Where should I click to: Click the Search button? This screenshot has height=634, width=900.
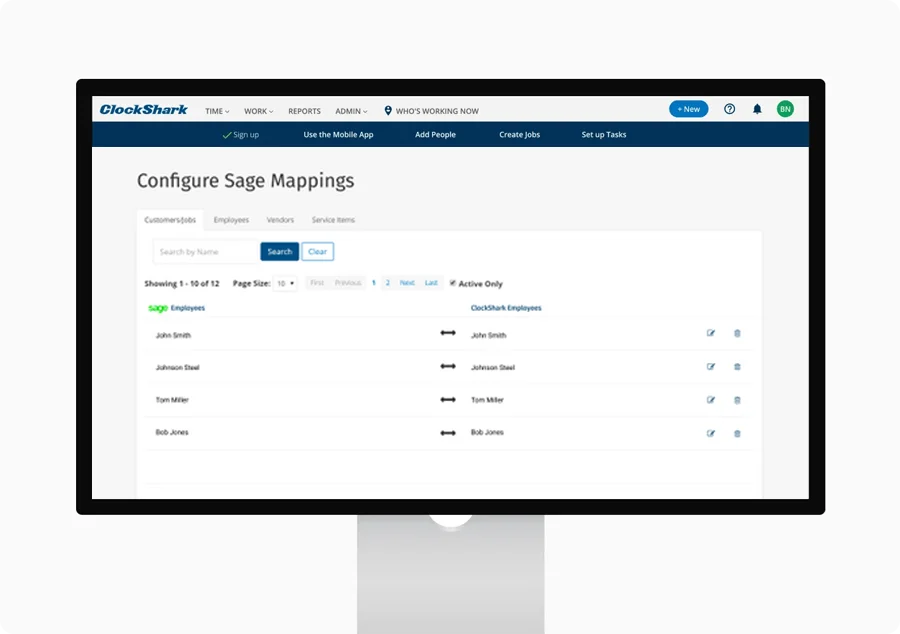click(x=280, y=251)
